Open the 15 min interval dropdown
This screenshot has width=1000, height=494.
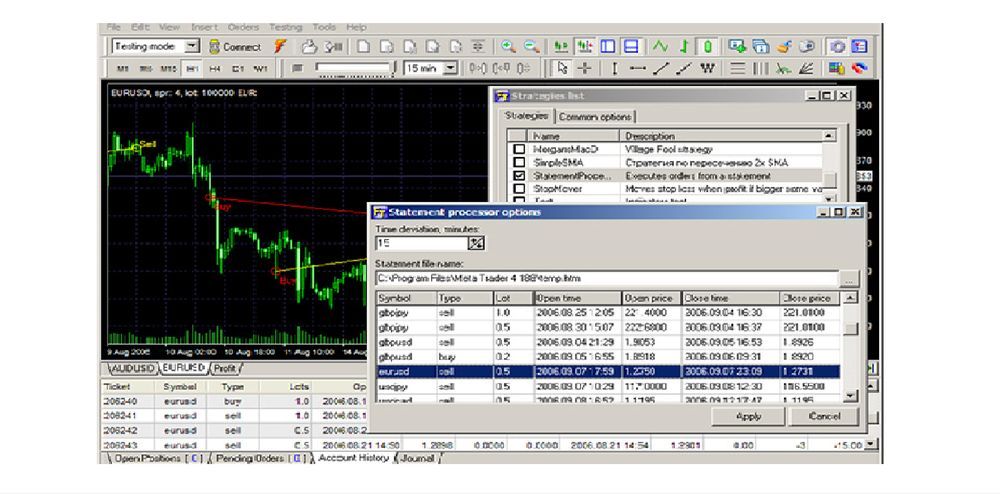[451, 68]
